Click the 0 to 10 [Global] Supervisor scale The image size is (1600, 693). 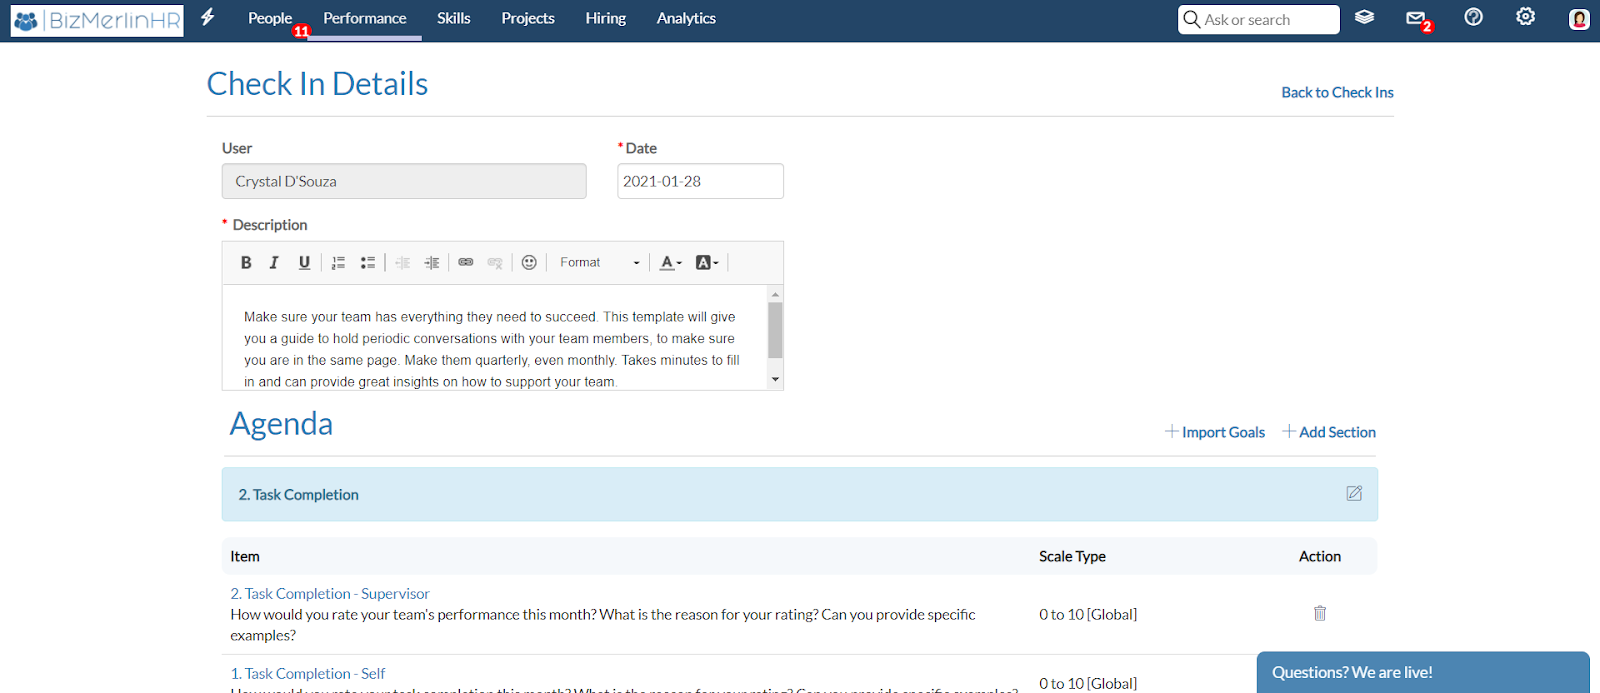(1088, 614)
